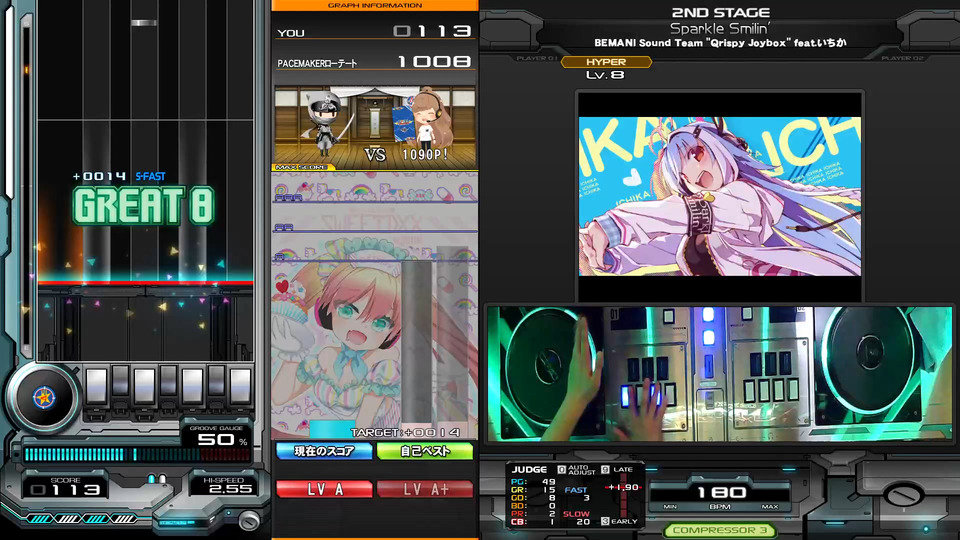
Task: Click the +0014 difference above GREAT
Action: tap(99, 176)
